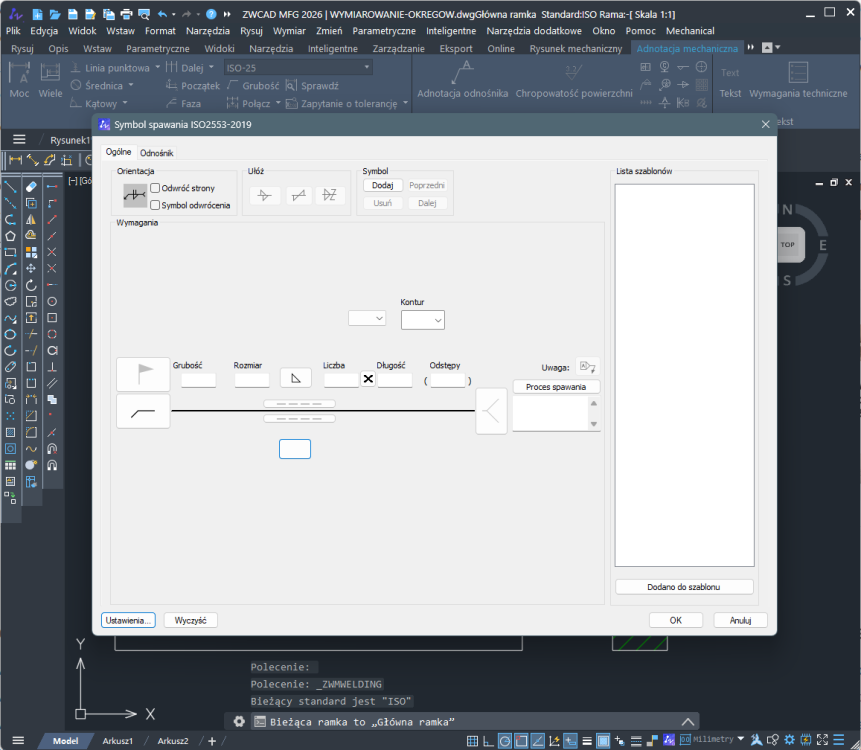The height and width of the screenshot is (750, 861).
Task: Click the Dodaj symbol button
Action: click(383, 186)
